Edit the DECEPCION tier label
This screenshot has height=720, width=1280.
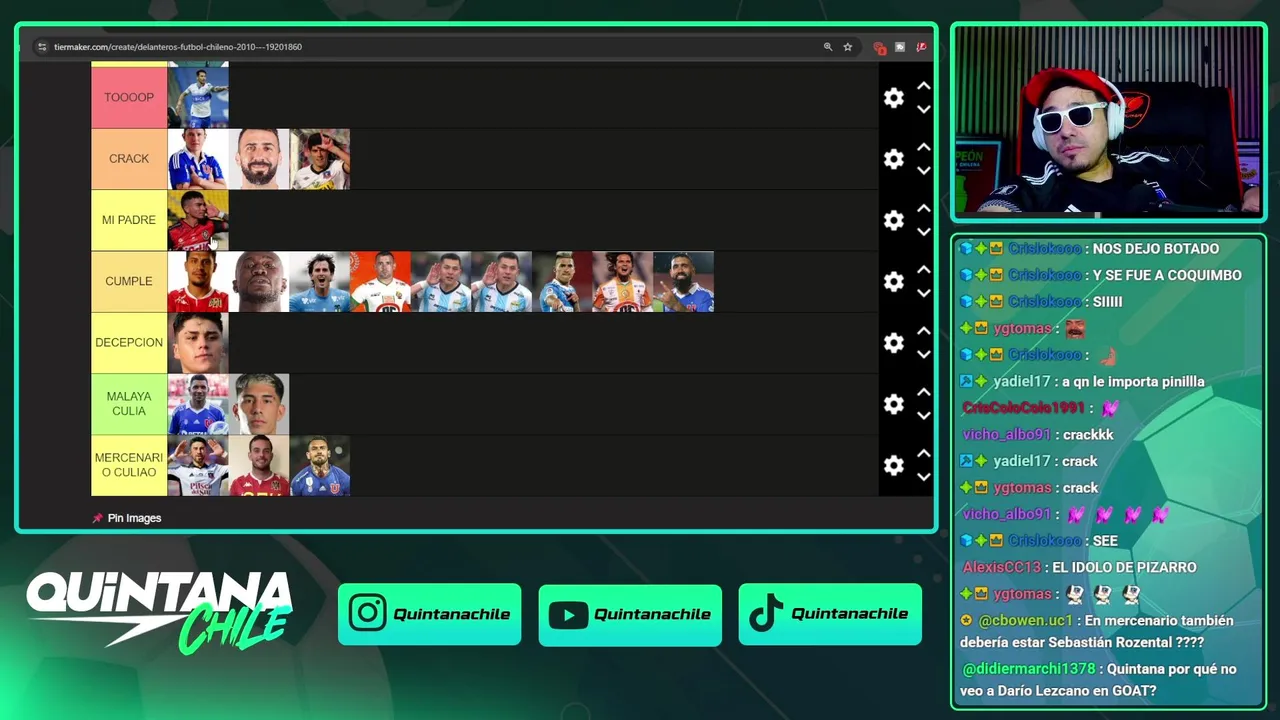[x=129, y=343]
